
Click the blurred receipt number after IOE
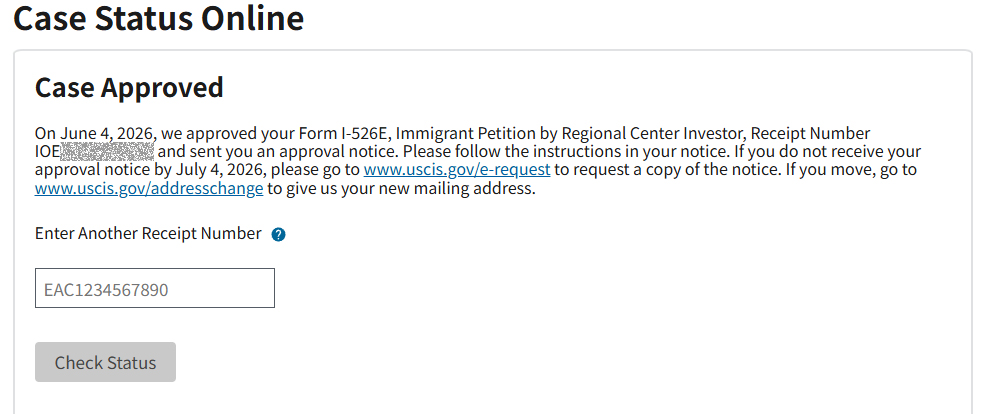point(107,151)
